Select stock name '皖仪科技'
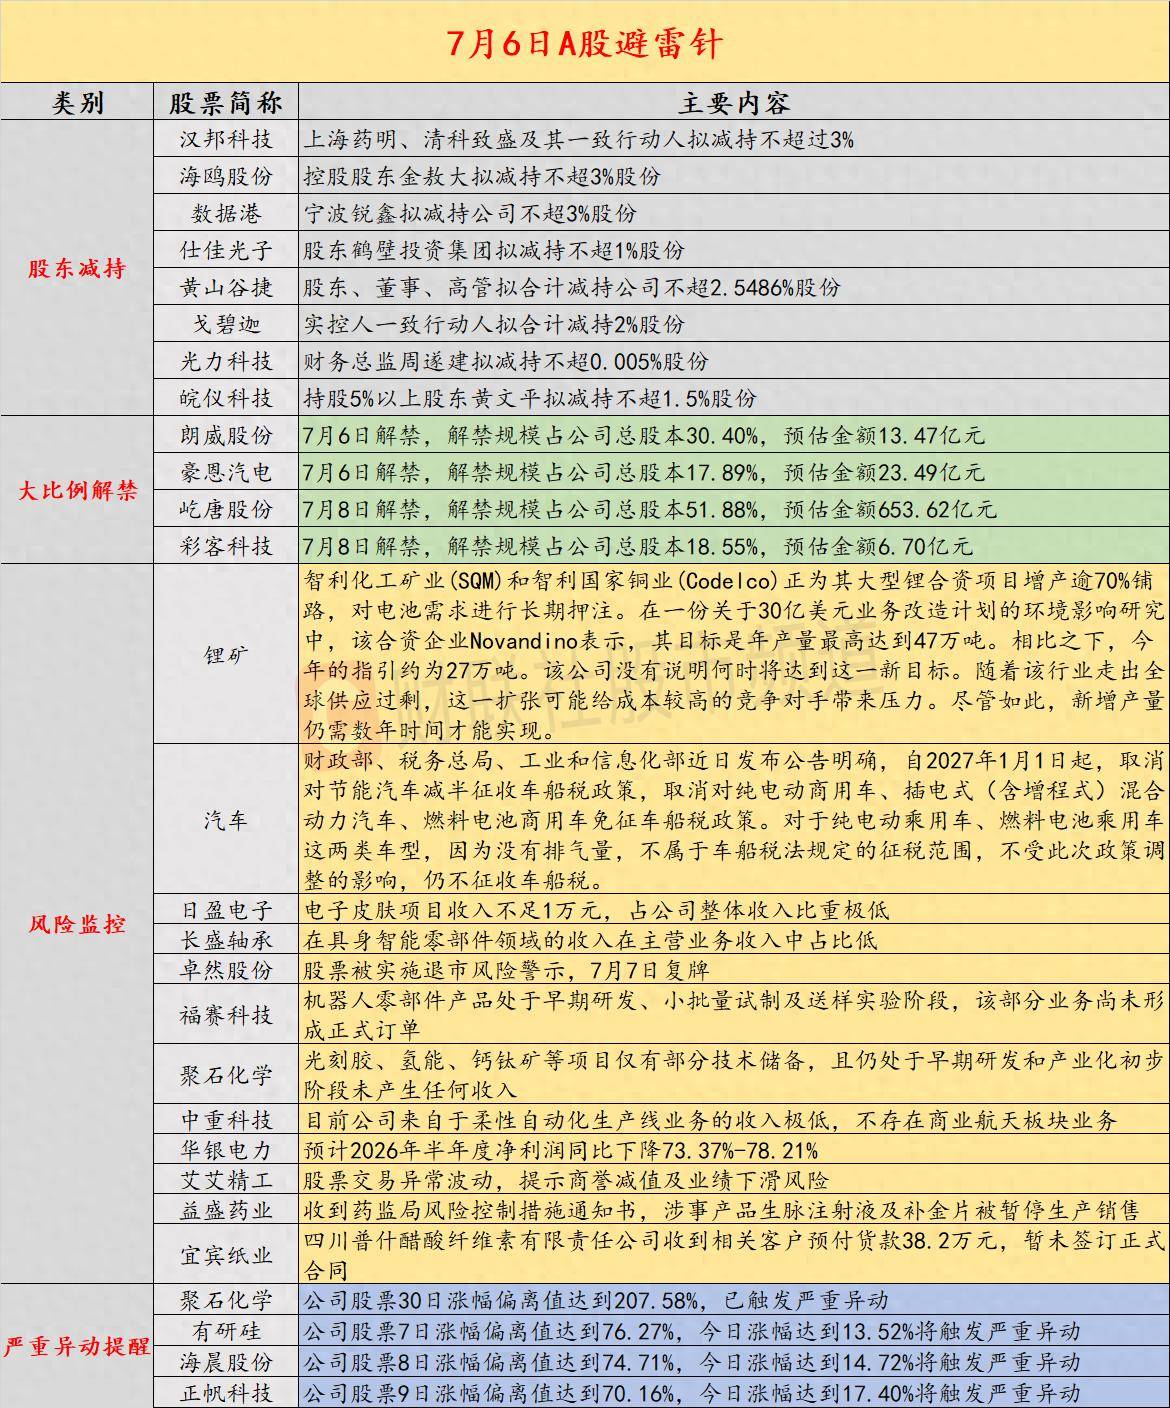The image size is (1170, 1408). click(226, 398)
